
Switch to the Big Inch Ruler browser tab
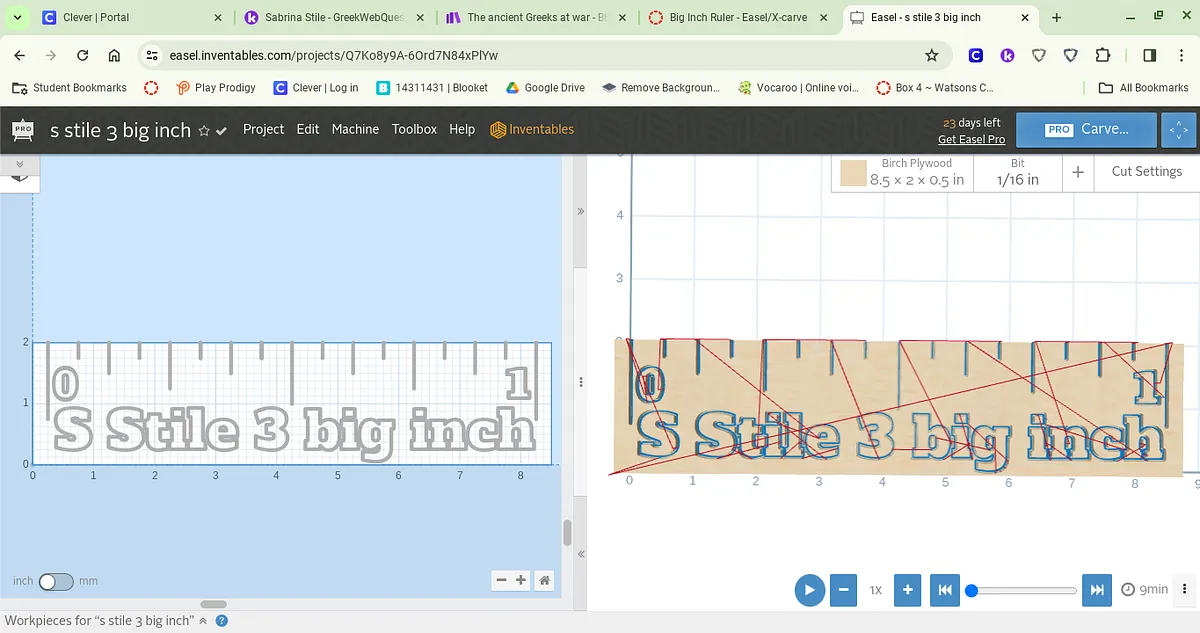click(737, 17)
